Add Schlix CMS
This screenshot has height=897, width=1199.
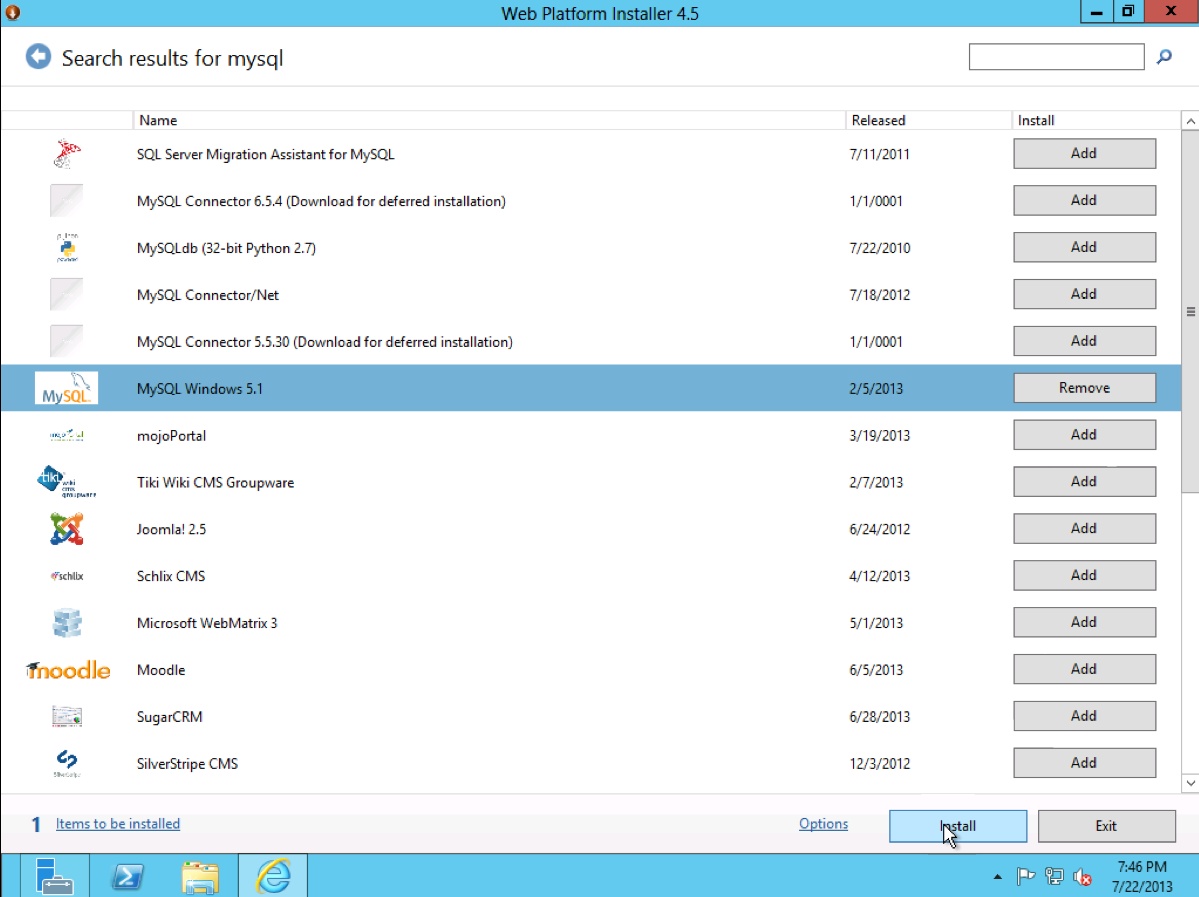tap(1084, 575)
